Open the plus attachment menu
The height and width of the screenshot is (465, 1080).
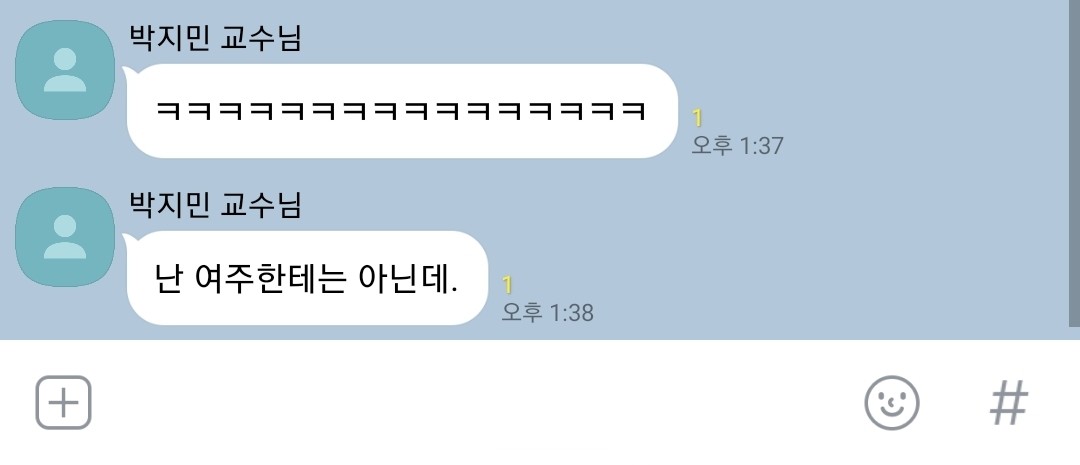[x=63, y=402]
